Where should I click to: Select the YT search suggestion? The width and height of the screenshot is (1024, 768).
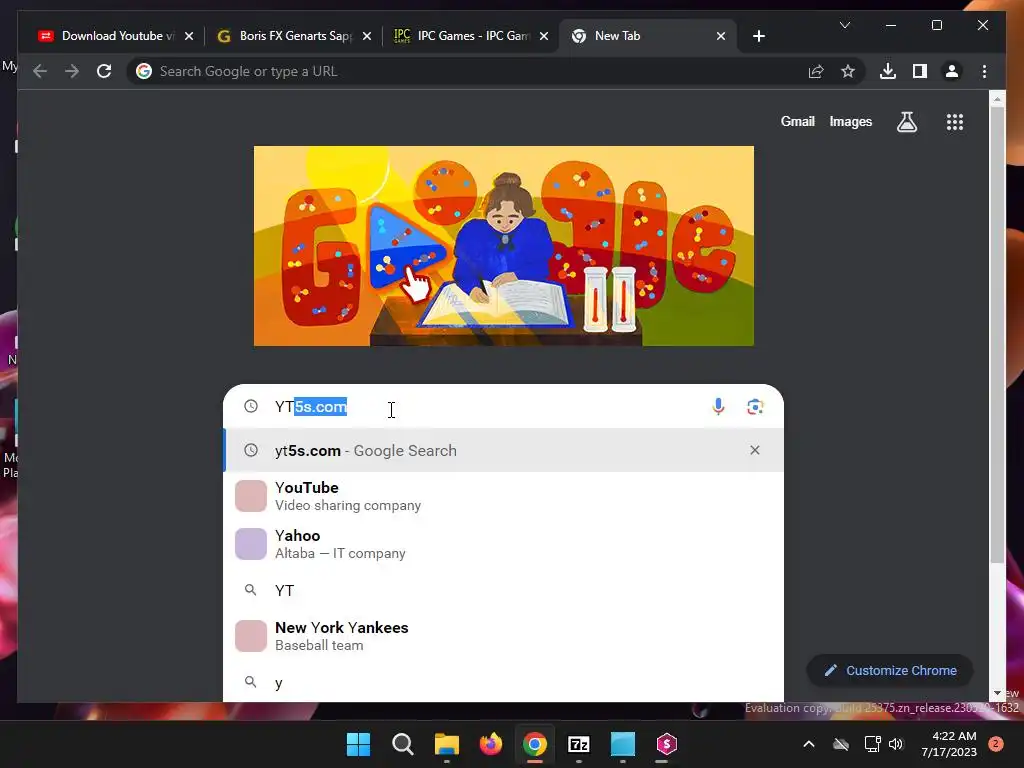504,590
